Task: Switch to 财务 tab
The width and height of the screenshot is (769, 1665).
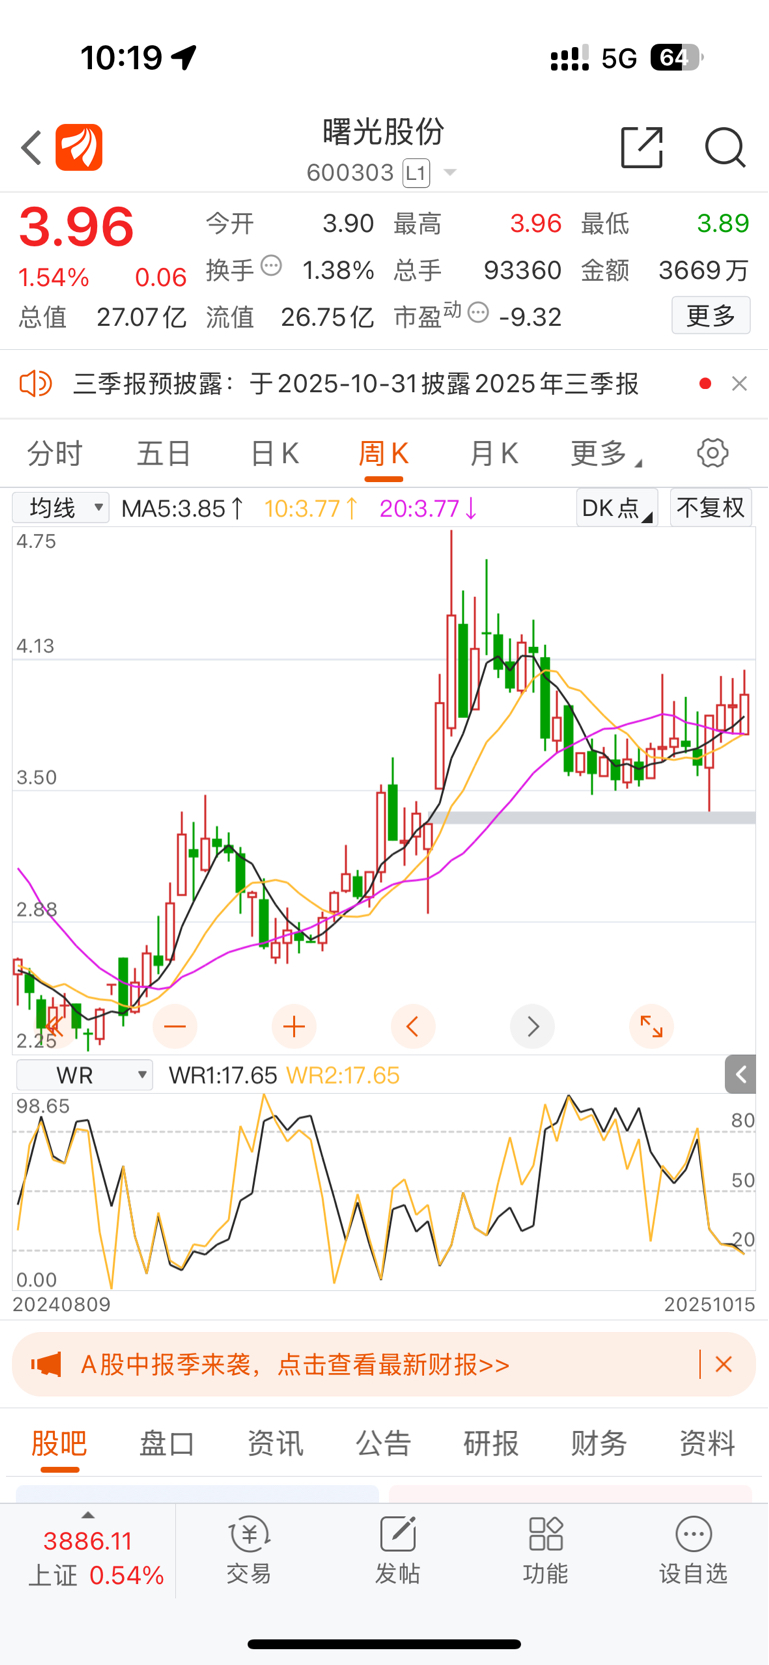Action: pyautogui.click(x=599, y=1444)
